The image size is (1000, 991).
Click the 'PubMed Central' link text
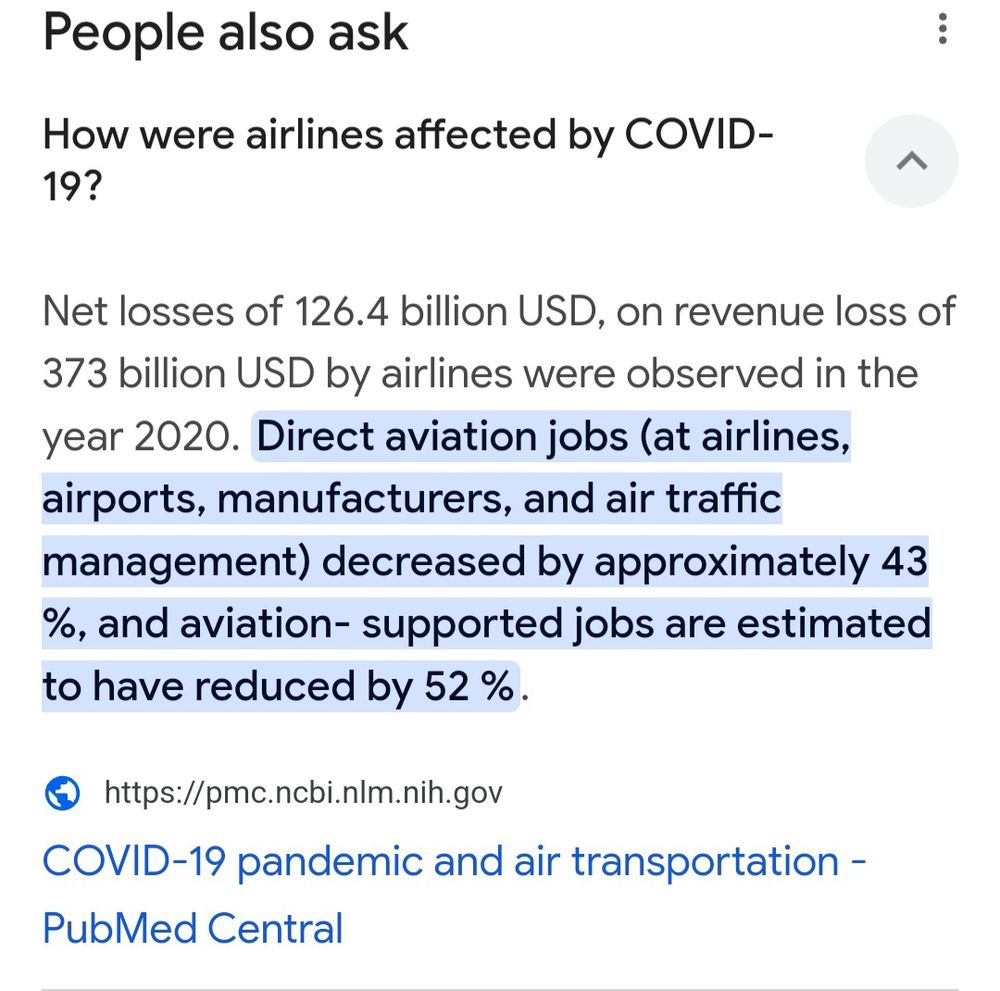point(193,927)
